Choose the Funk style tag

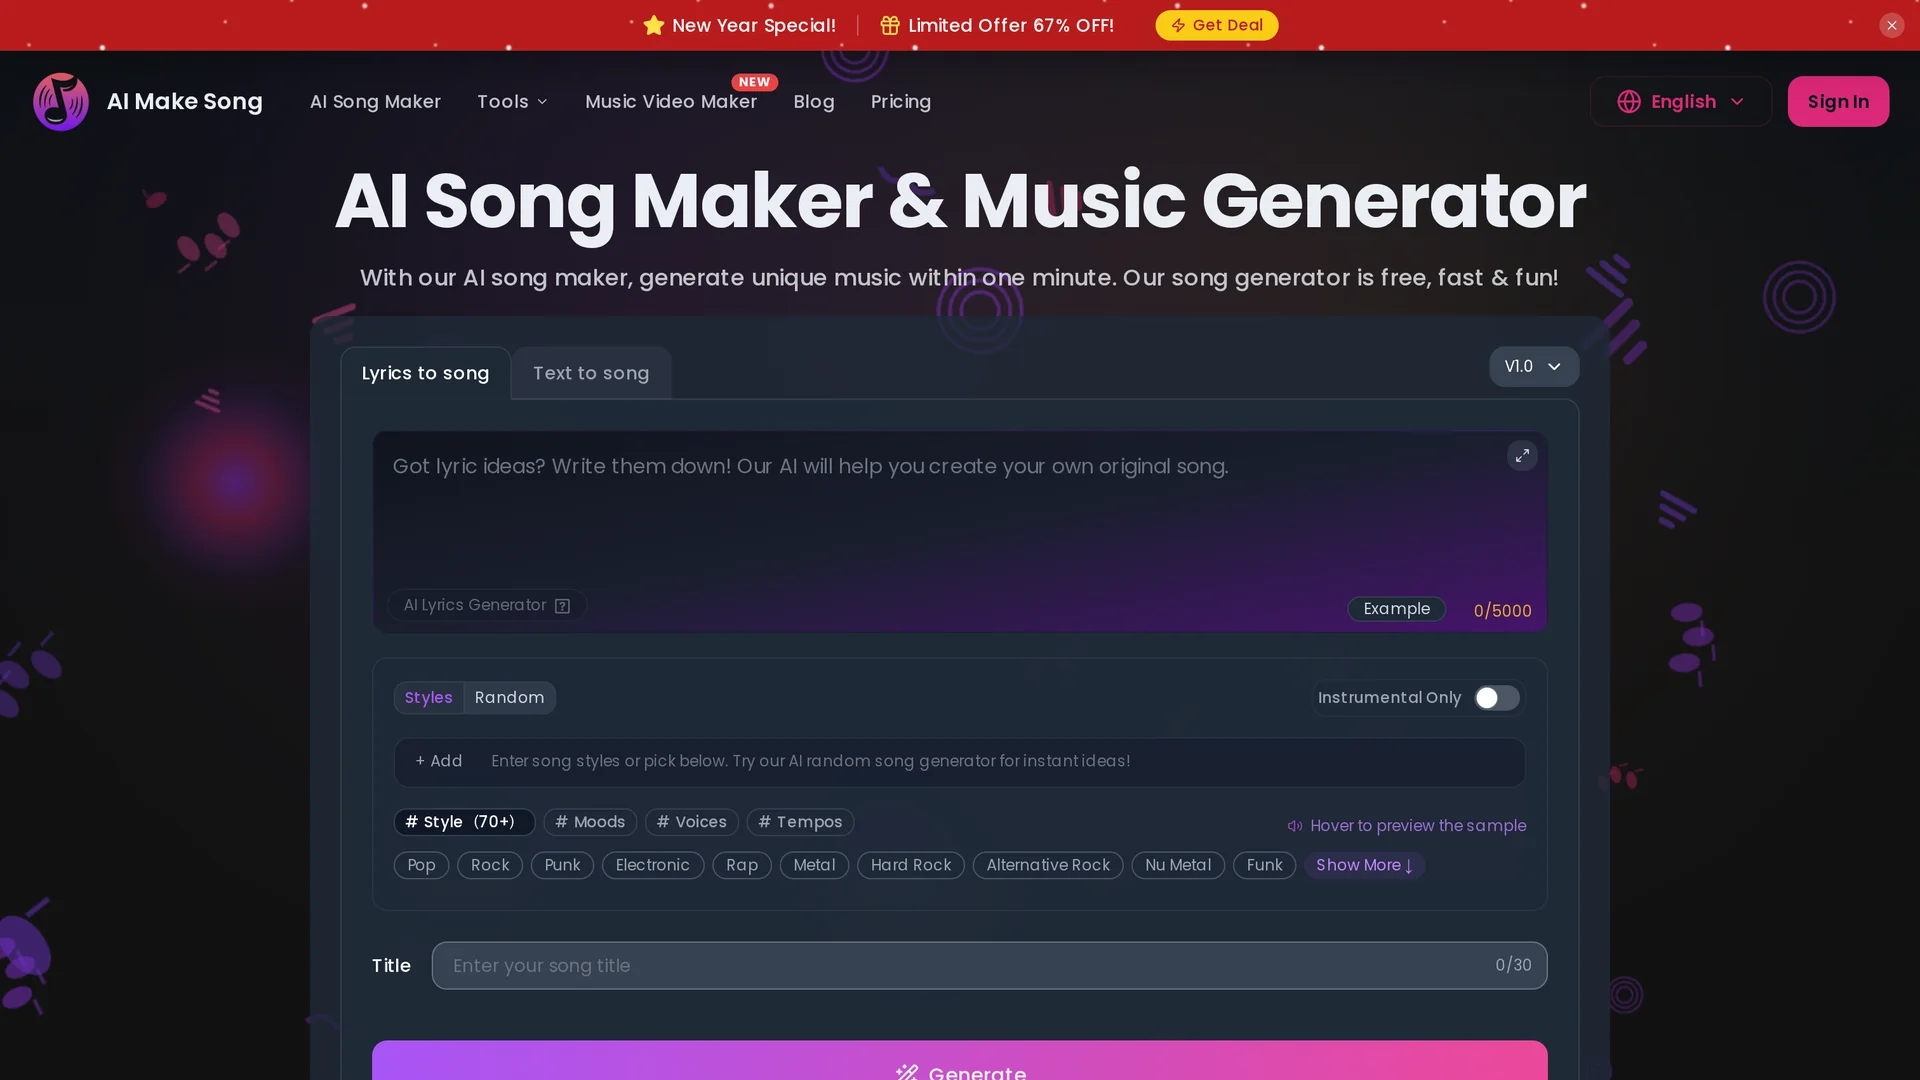(1264, 865)
